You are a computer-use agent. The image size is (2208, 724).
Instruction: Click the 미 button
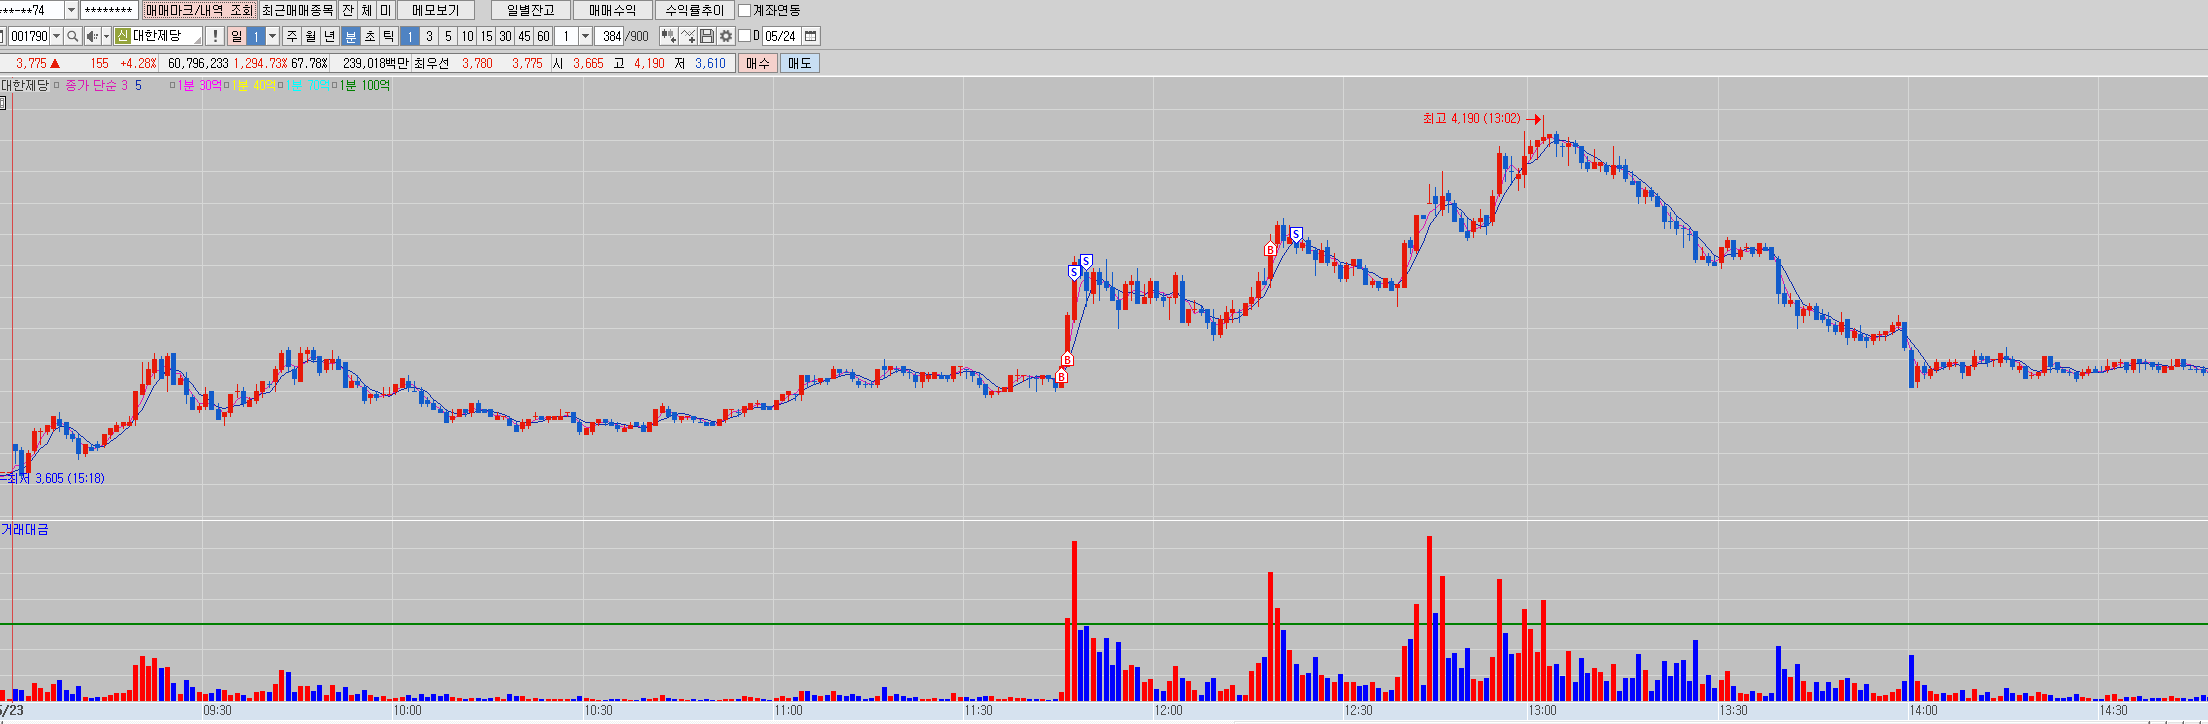385,11
